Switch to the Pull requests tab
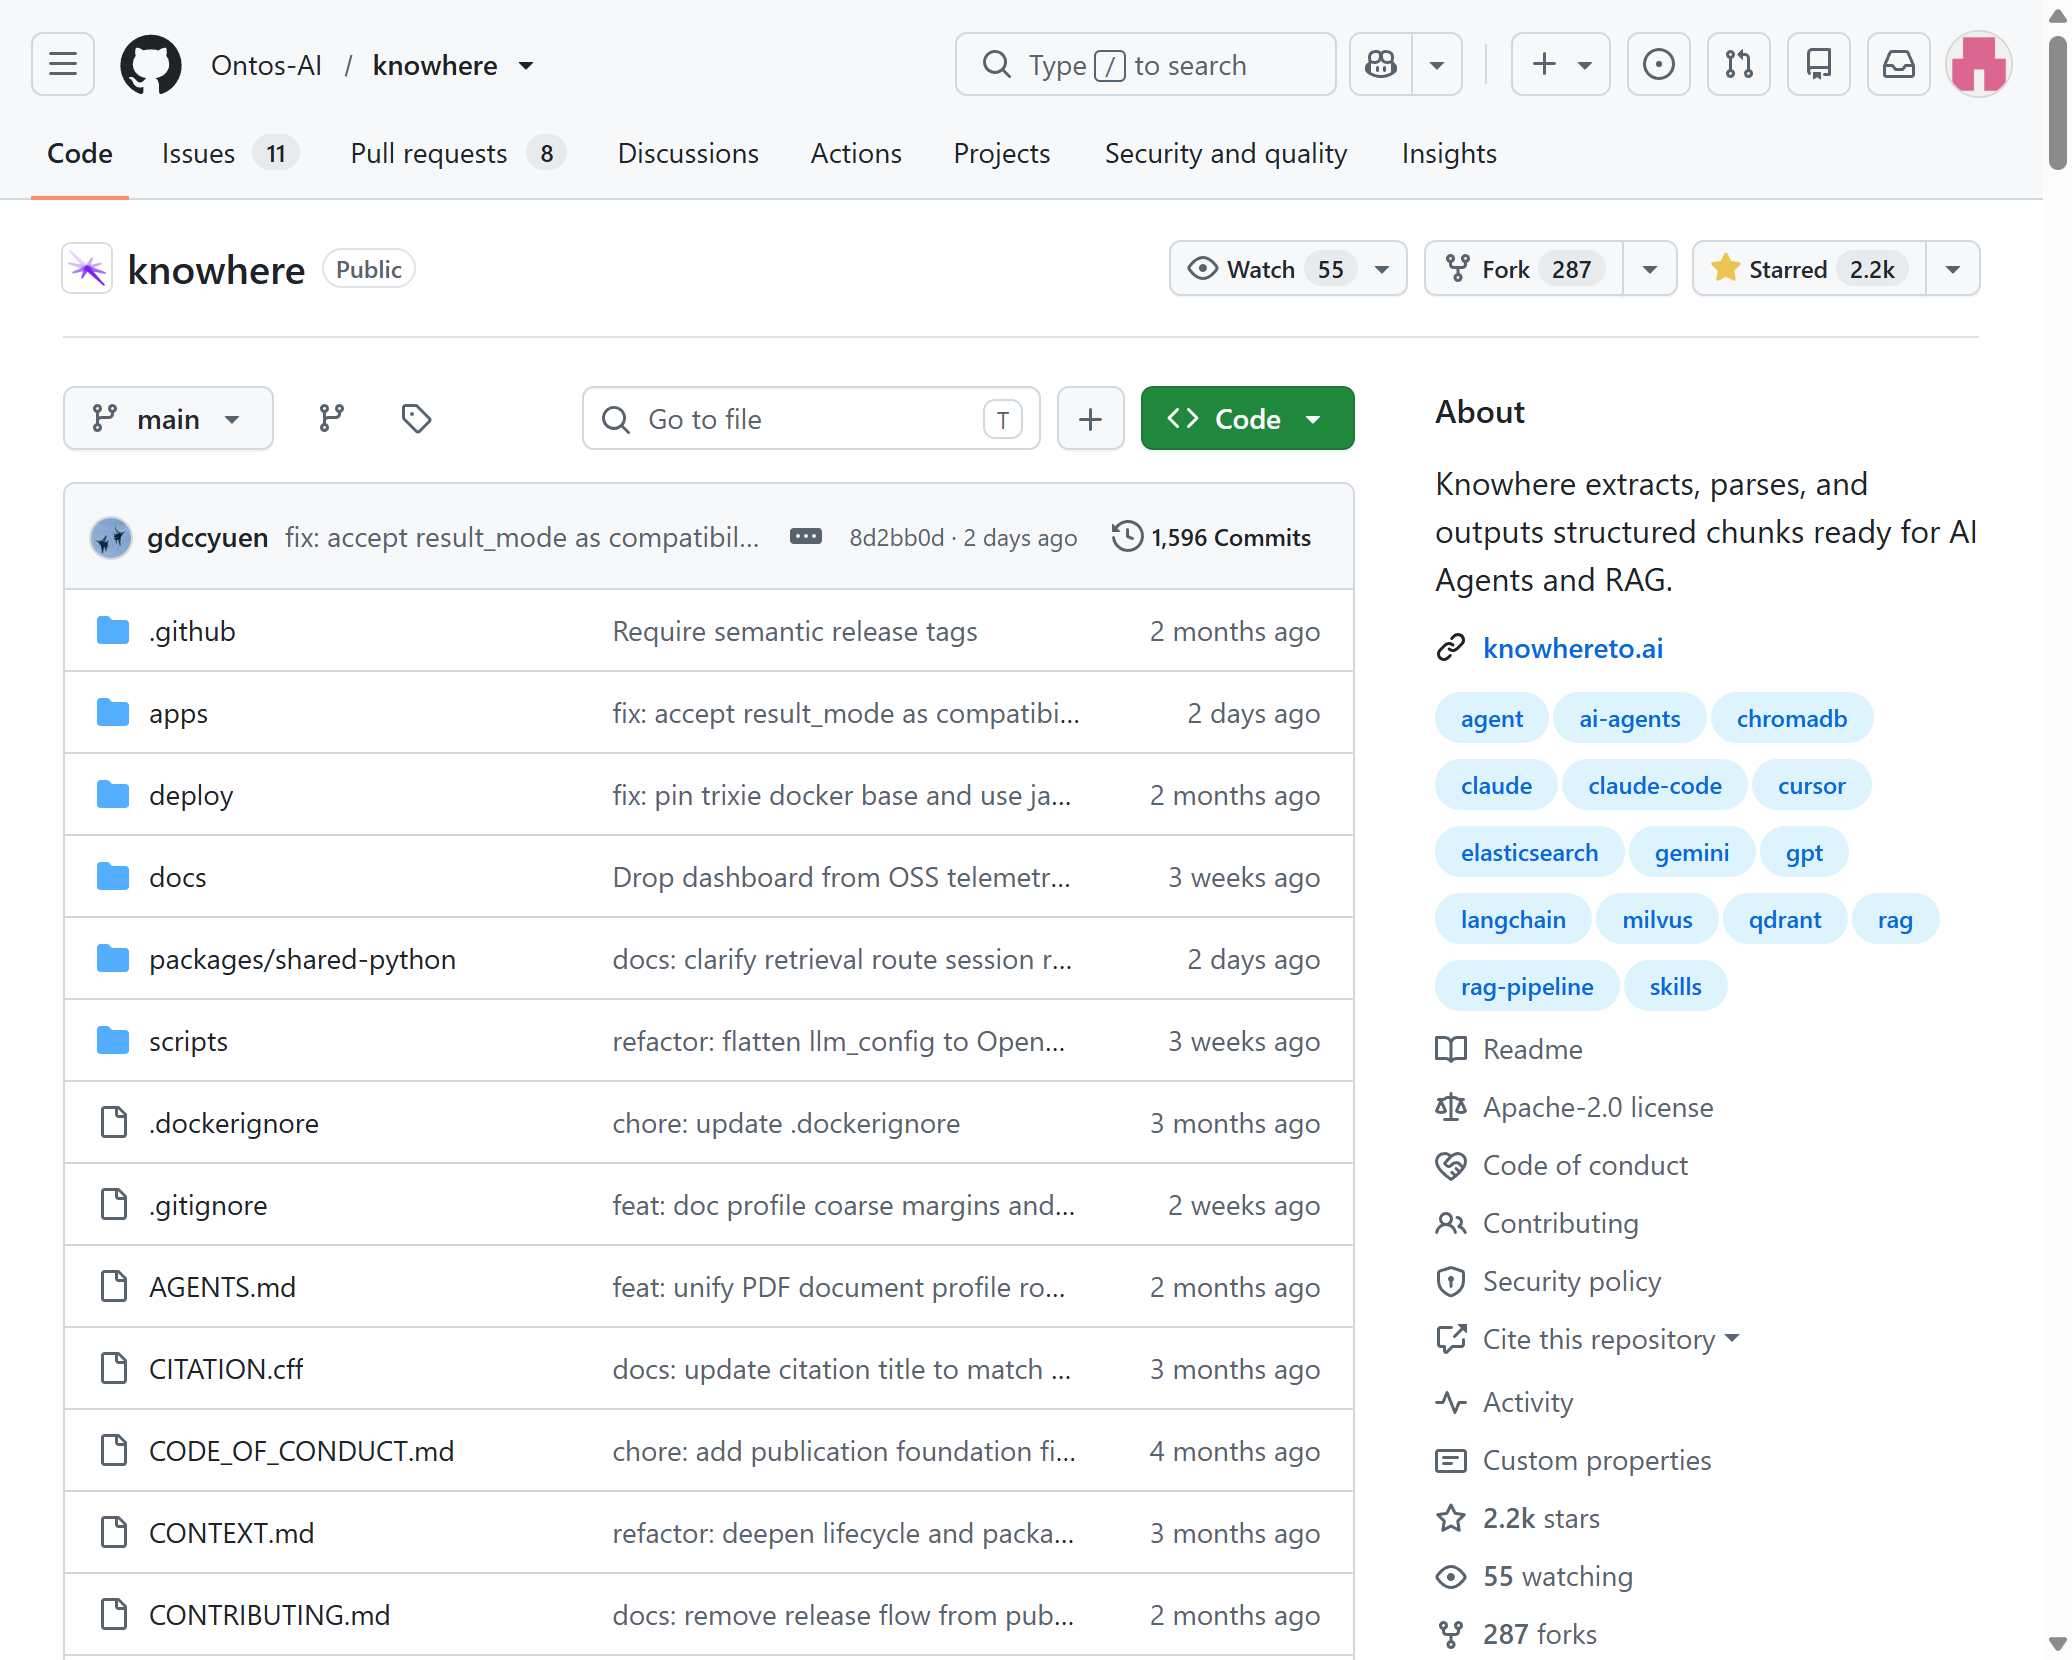Image resolution: width=2072 pixels, height=1660 pixels. pos(456,153)
